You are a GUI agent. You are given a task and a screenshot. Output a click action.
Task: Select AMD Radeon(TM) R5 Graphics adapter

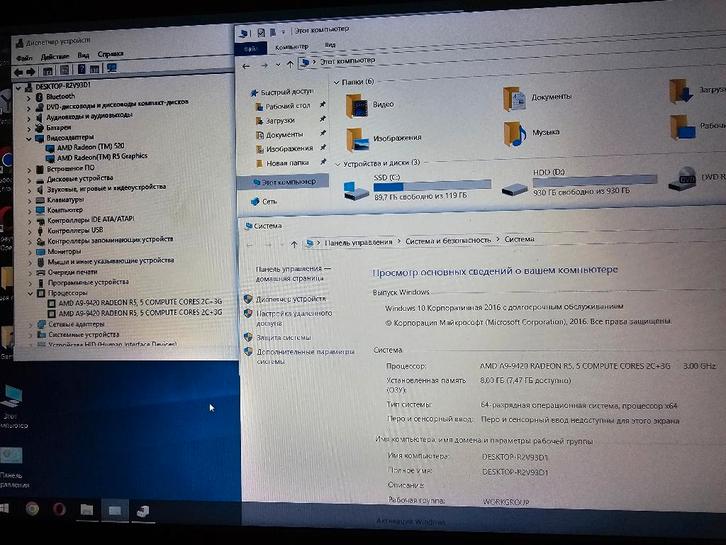point(102,157)
